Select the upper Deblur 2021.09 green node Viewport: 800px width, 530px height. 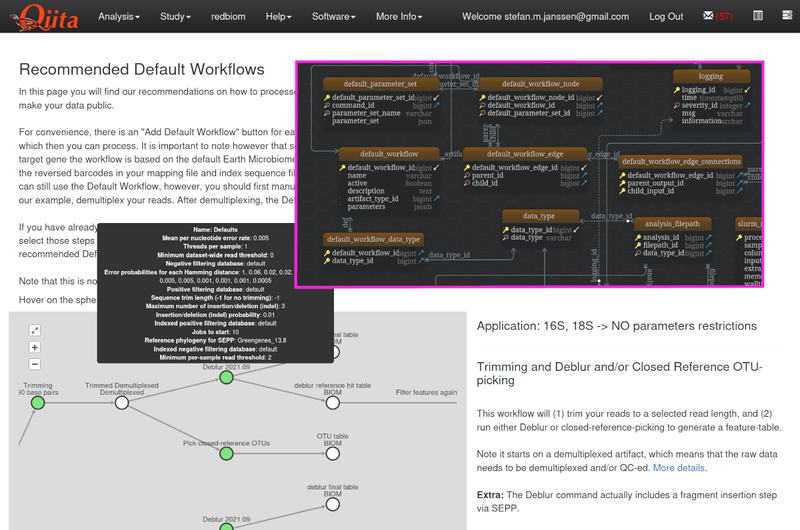tap(227, 377)
